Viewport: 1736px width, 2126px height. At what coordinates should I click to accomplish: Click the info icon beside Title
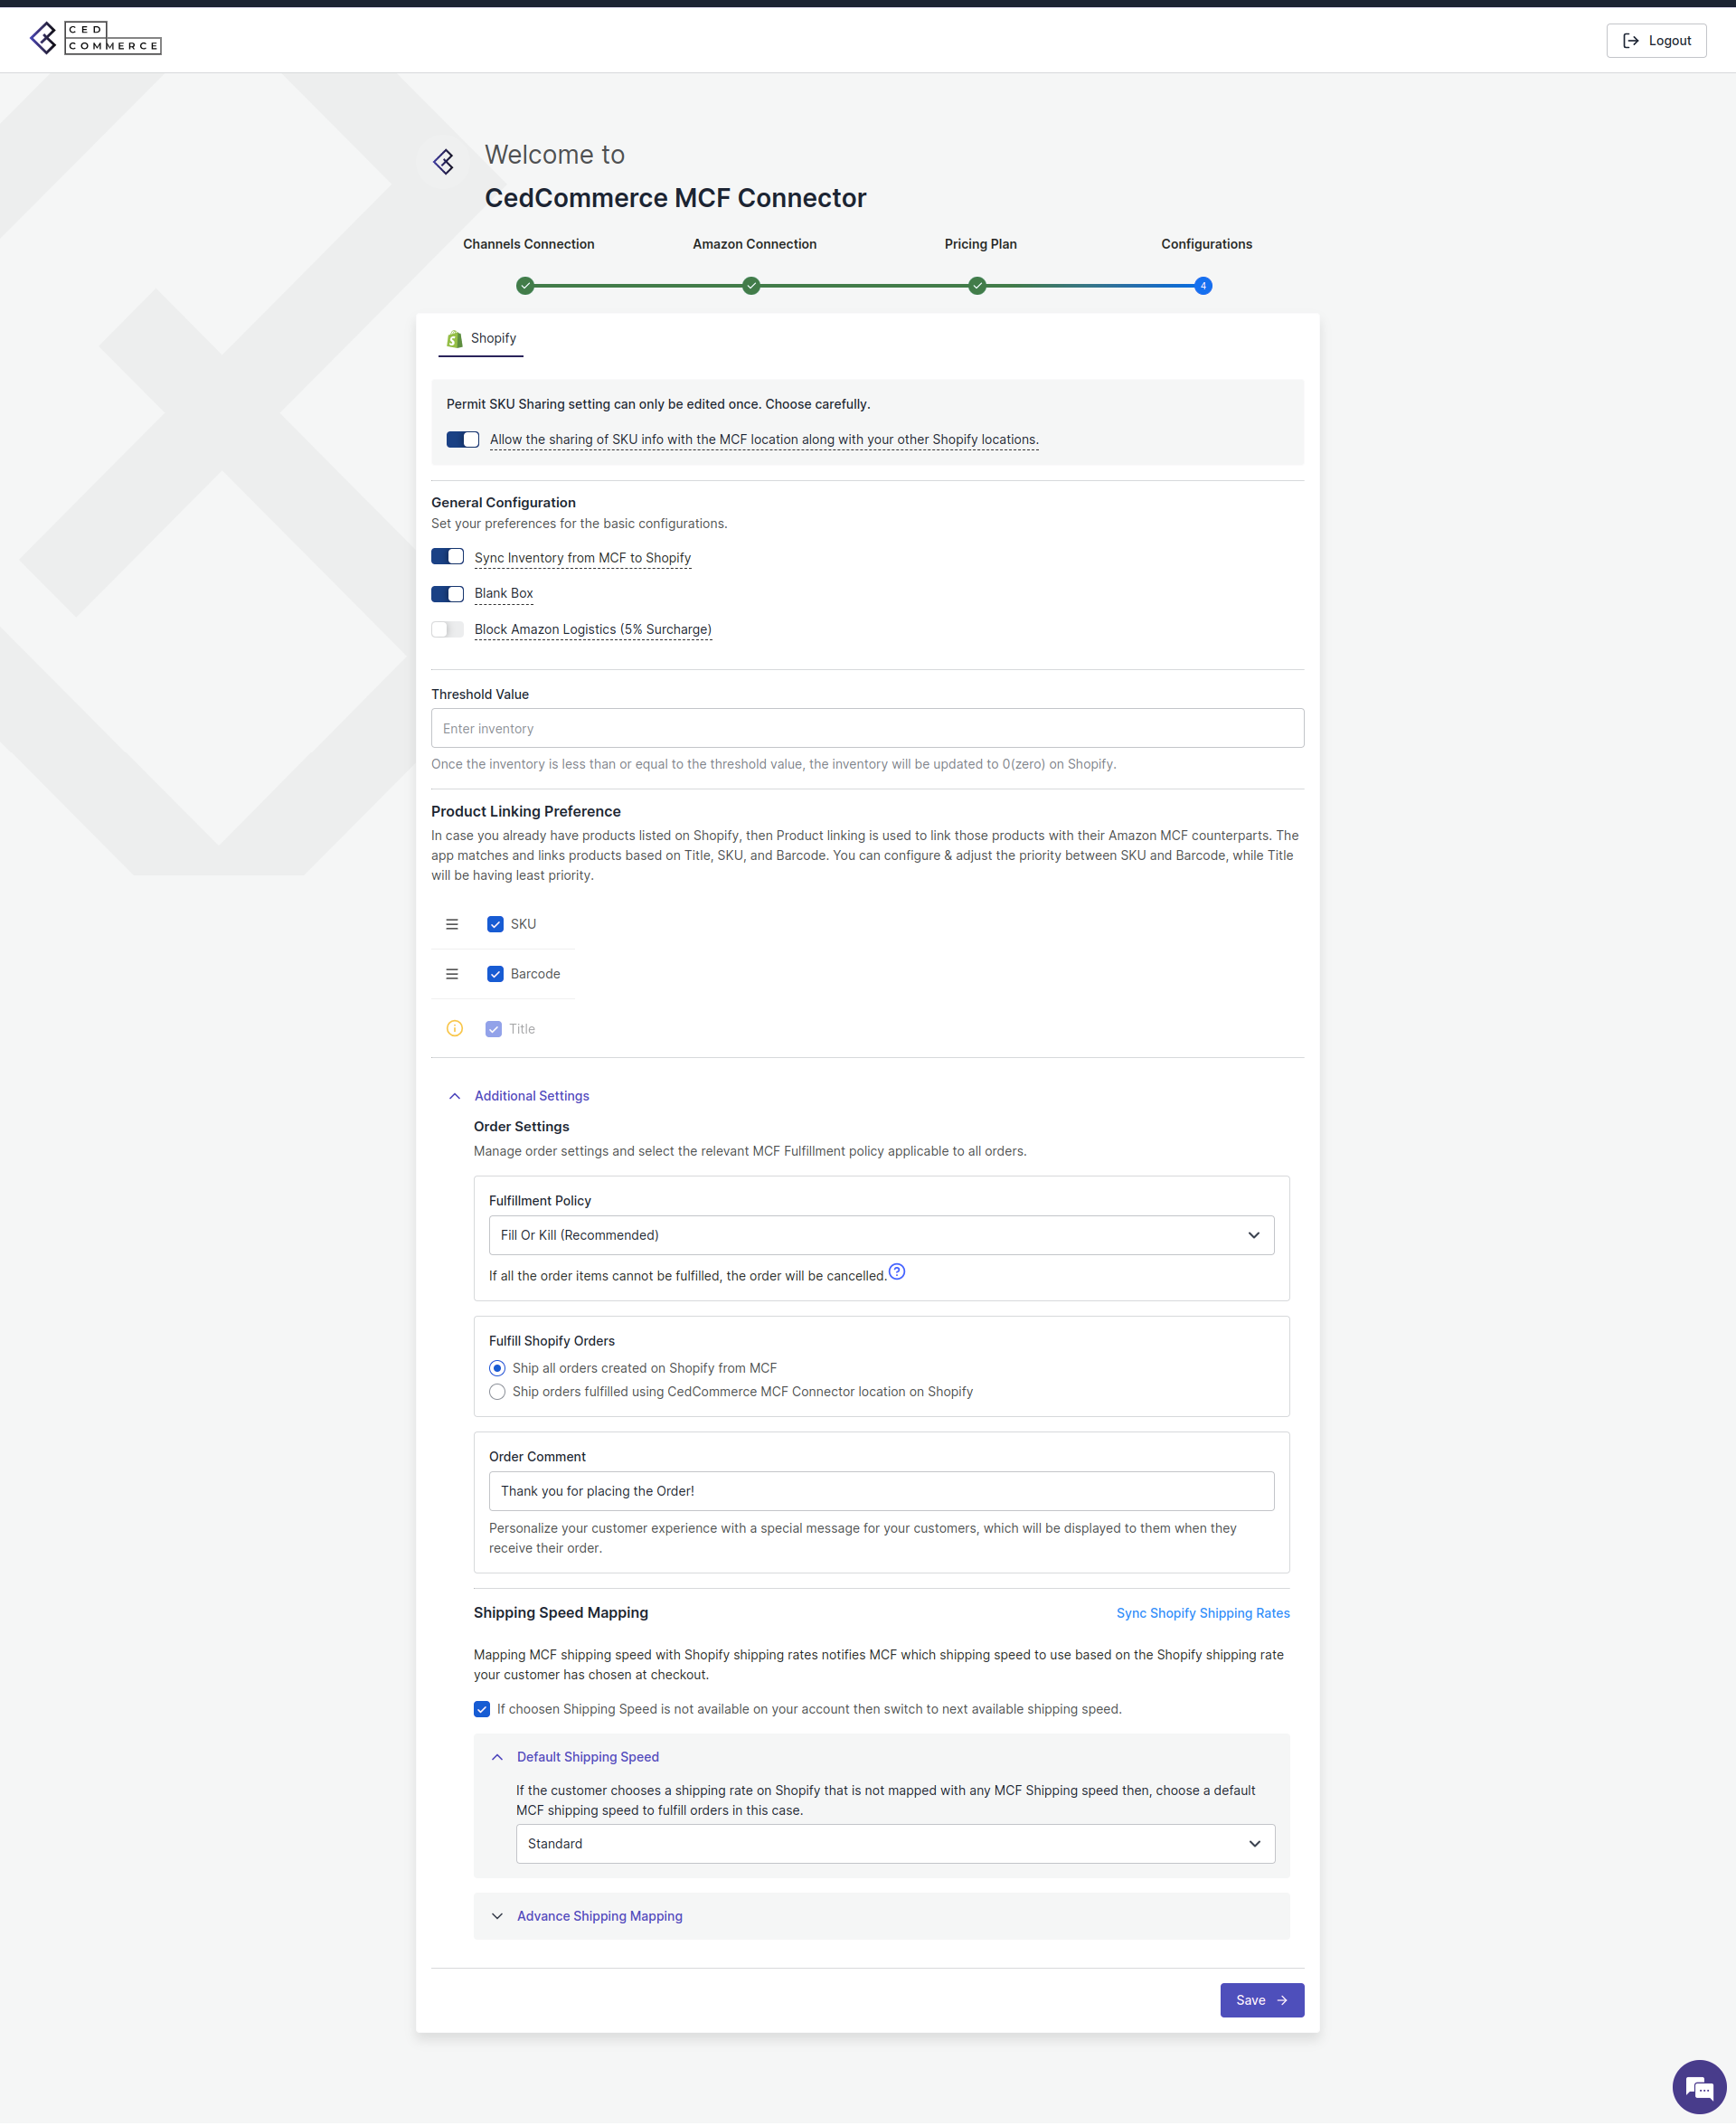(x=455, y=1029)
